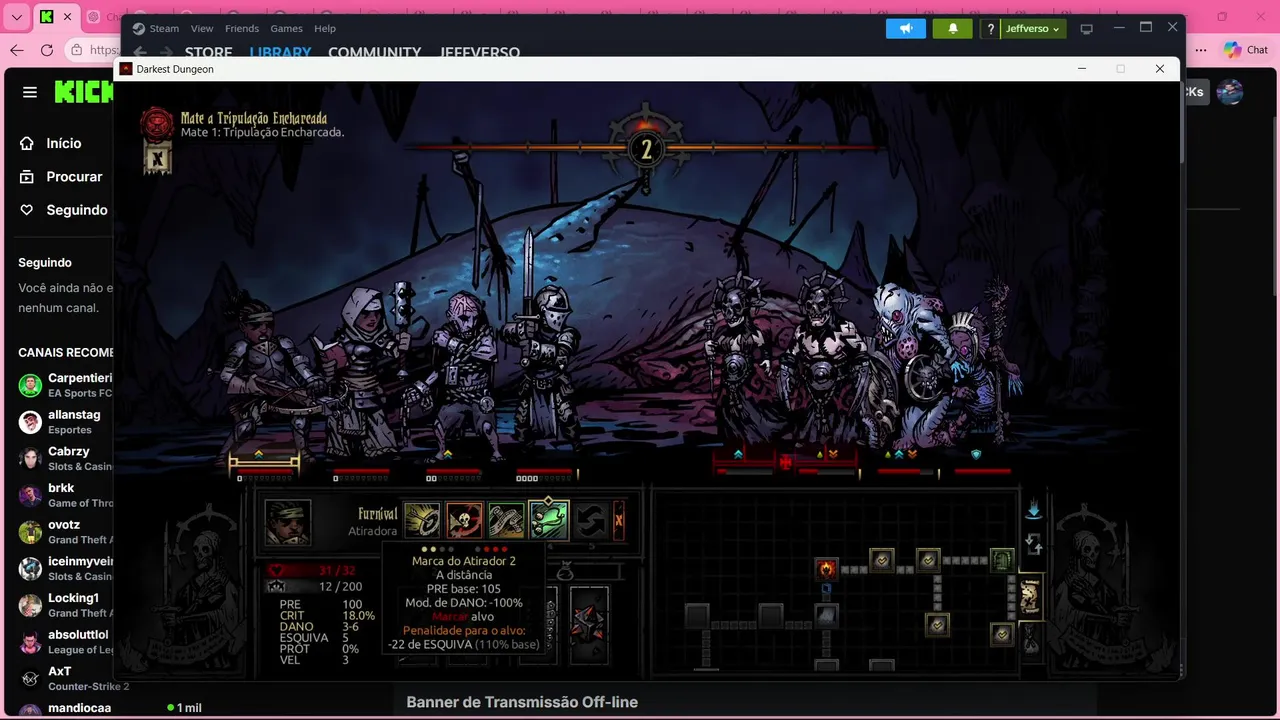The image size is (1280, 720).
Task: Open the absoluttlol recommended channel
Action: 64,641
